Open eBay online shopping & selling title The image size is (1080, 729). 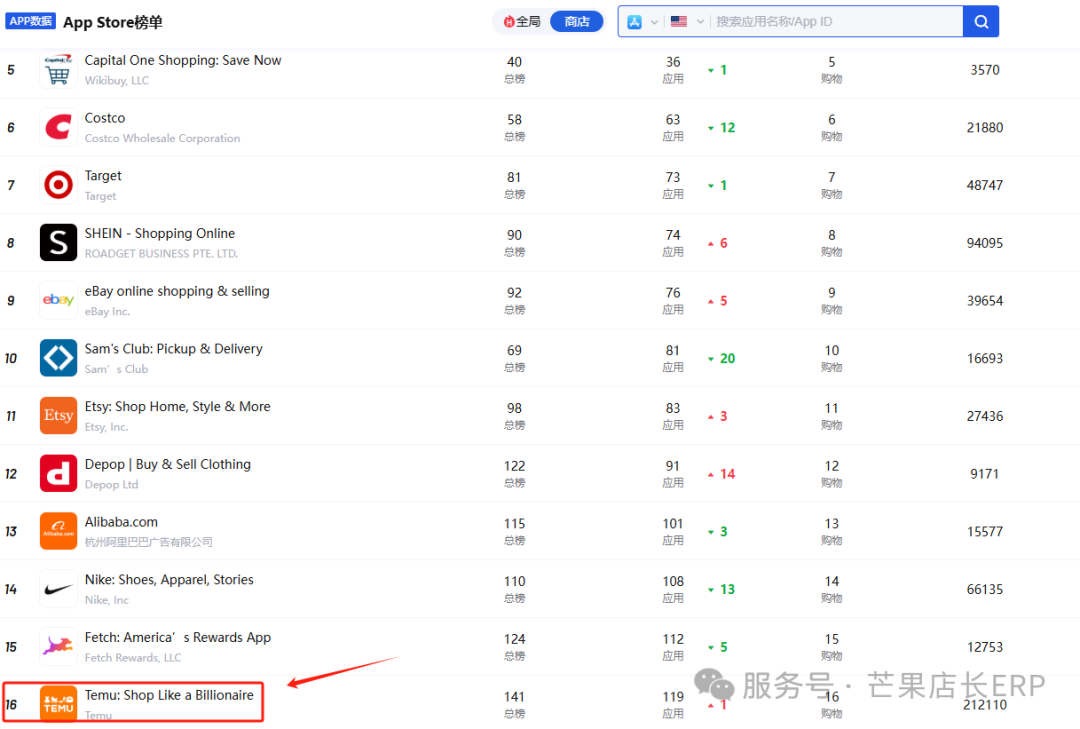177,291
